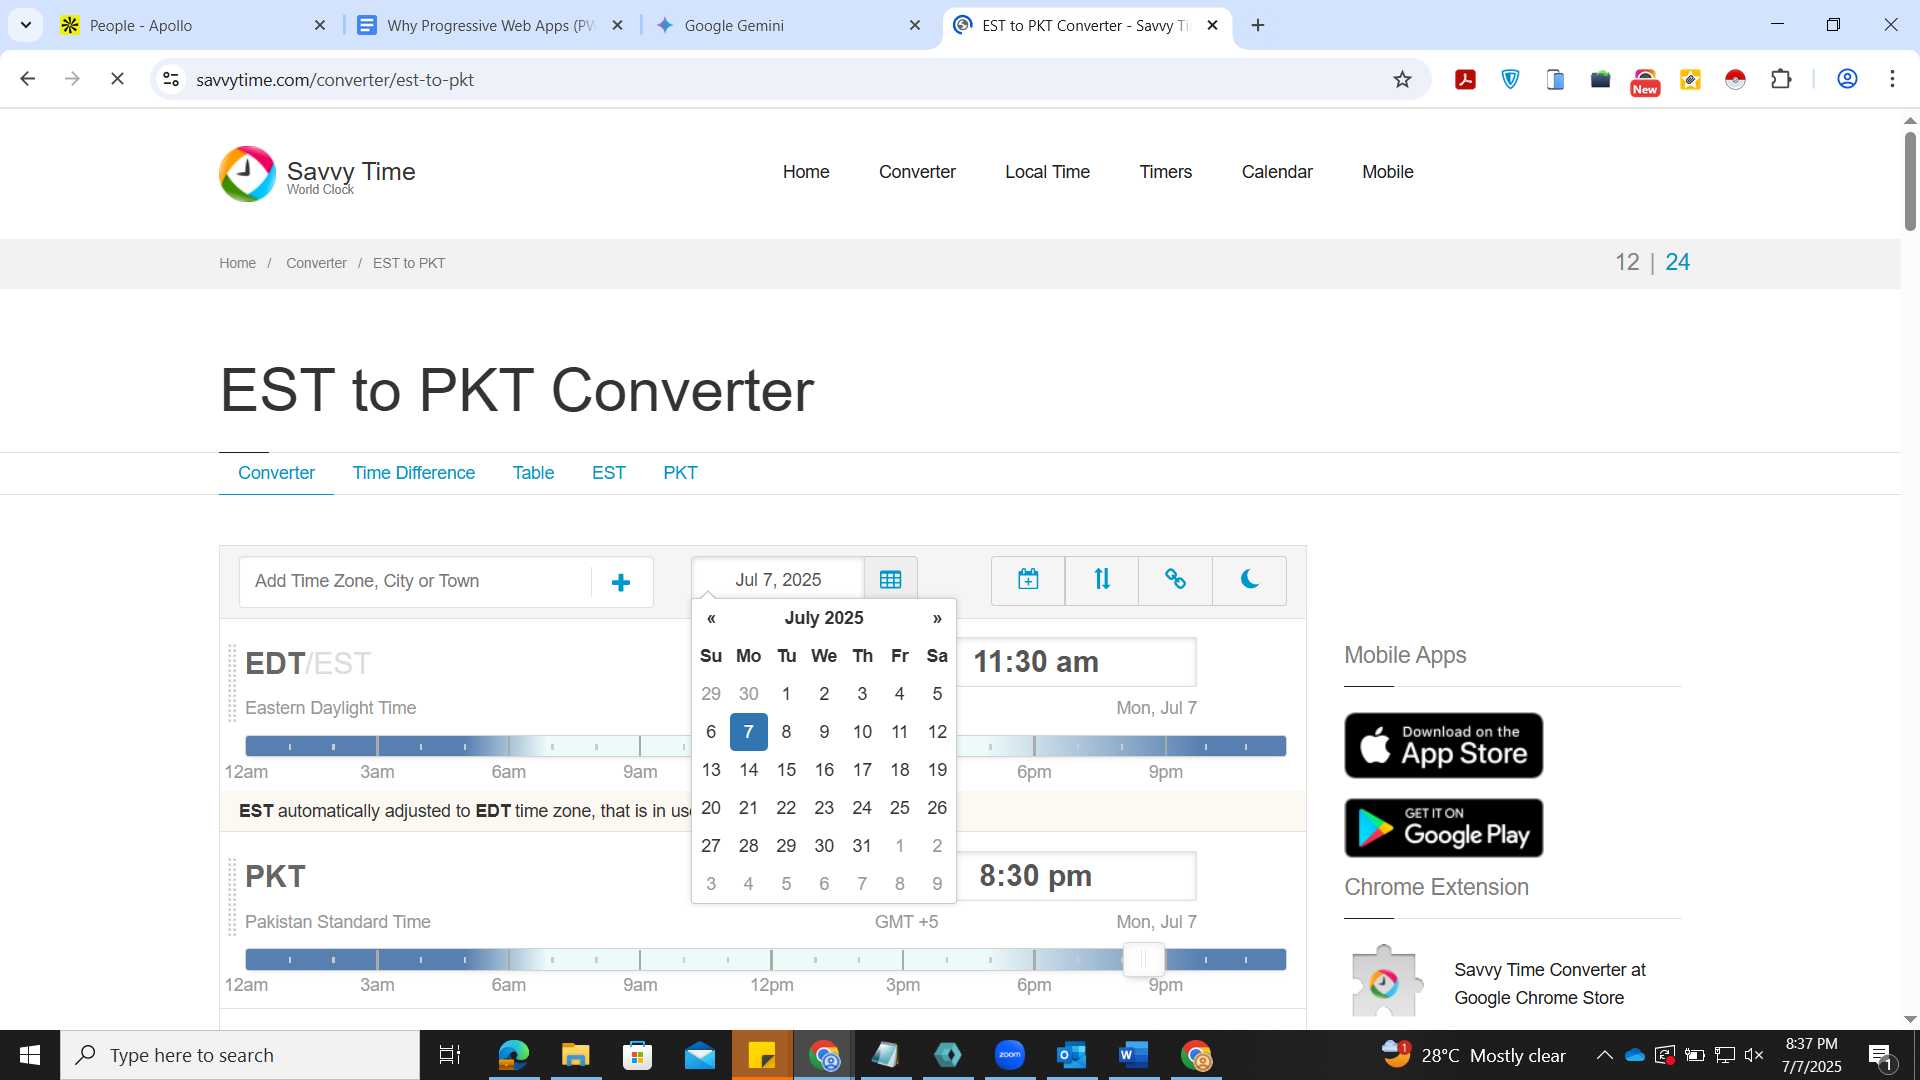Click the PKT time slider handle
The height and width of the screenshot is (1080, 1920).
(1143, 960)
